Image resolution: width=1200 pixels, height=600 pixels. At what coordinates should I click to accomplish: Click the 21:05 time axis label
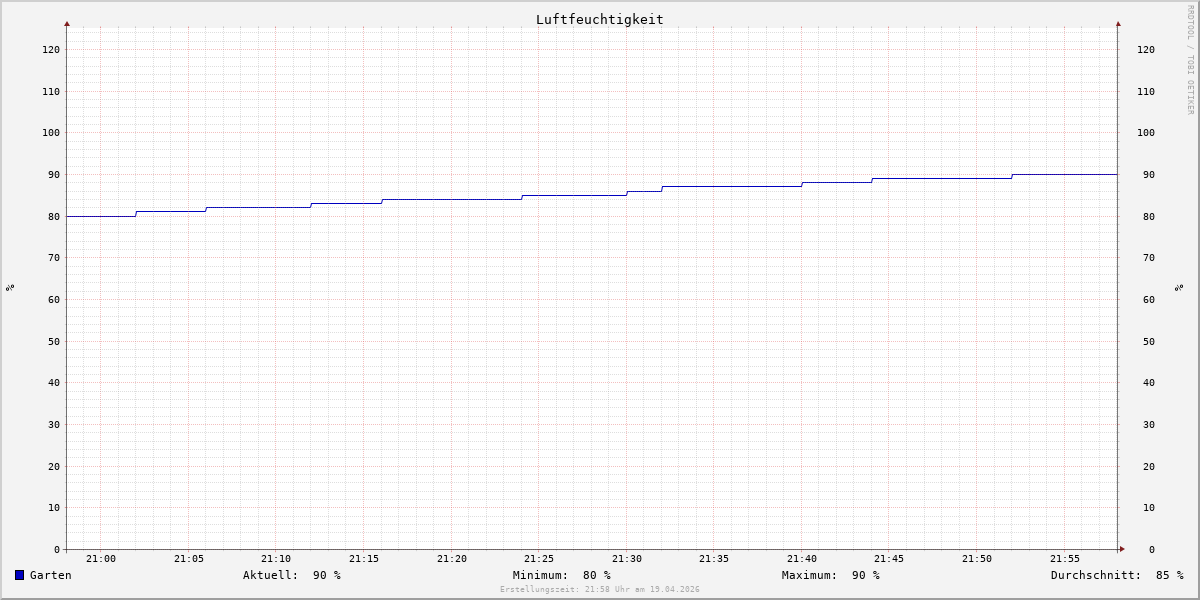(x=189, y=559)
